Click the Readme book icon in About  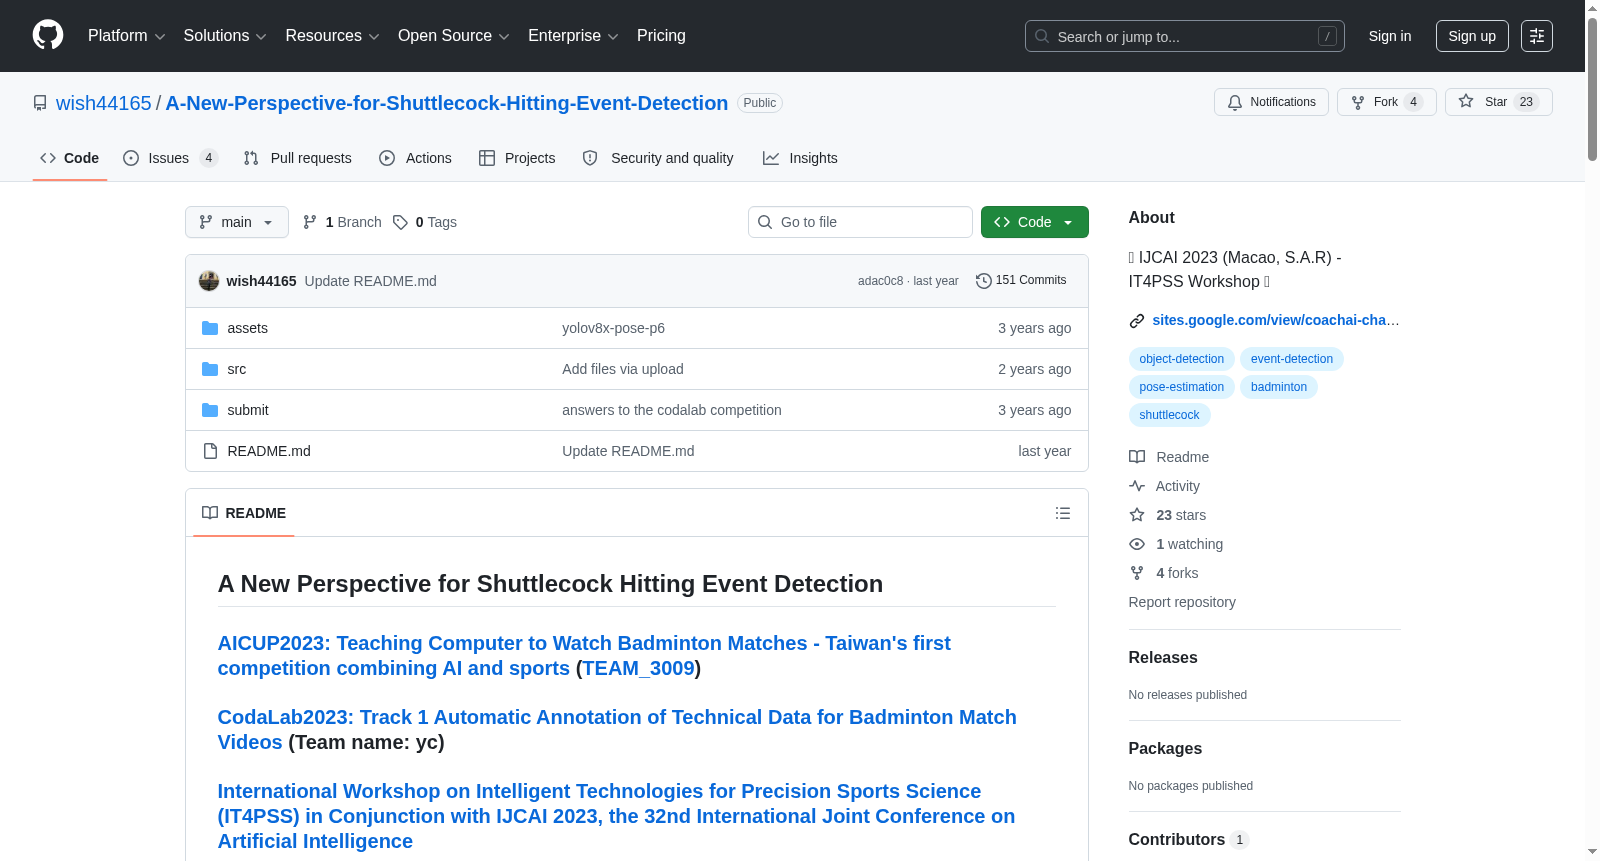click(x=1137, y=457)
